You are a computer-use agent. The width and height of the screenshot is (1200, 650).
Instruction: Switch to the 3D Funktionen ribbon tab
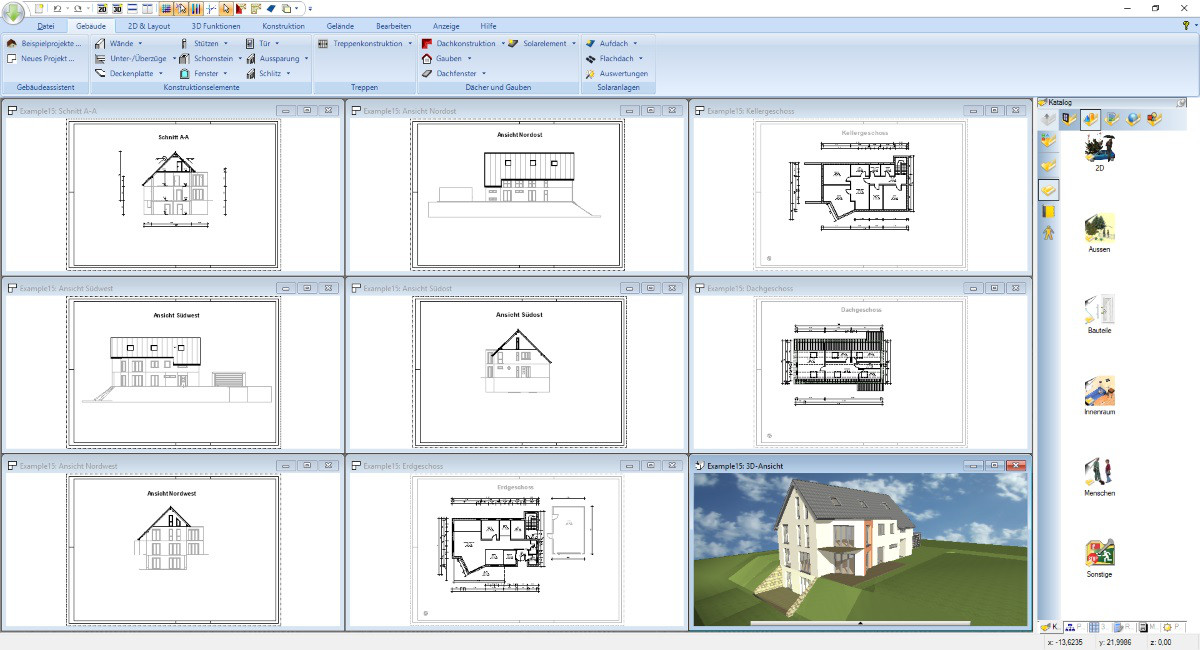tap(215, 26)
